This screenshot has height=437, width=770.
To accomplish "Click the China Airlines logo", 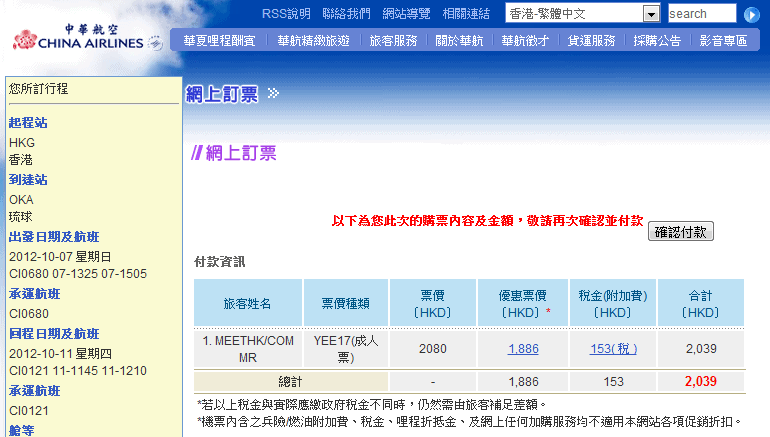I will pyautogui.click(x=78, y=35).
